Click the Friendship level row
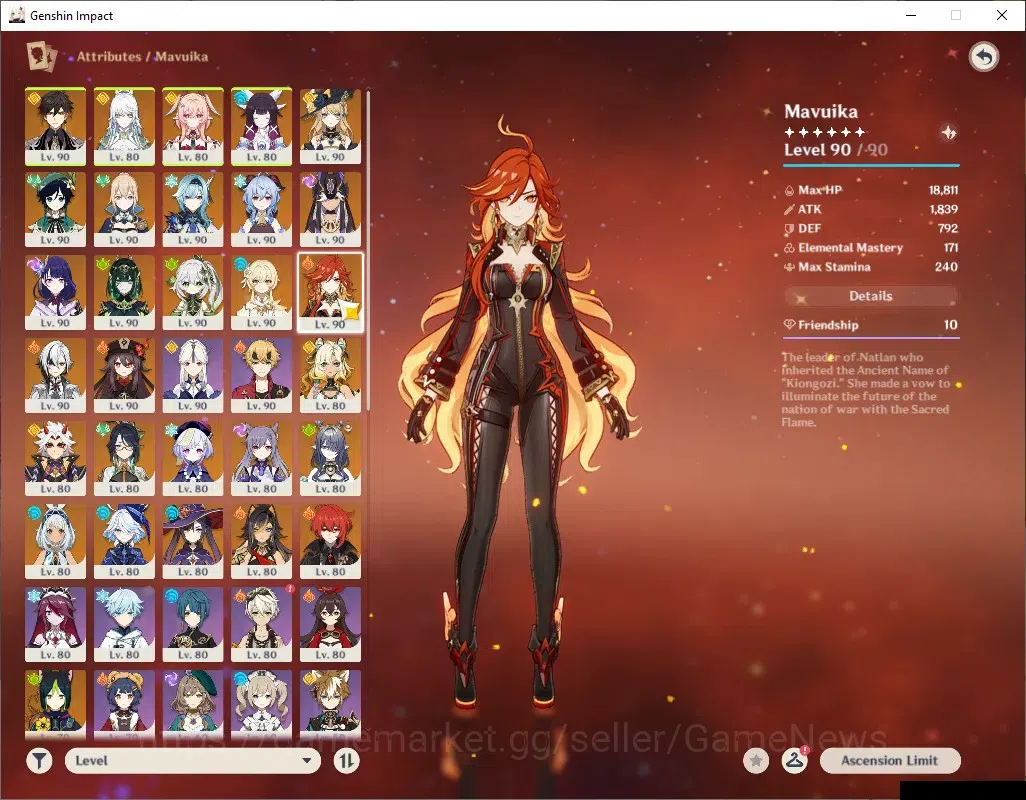The image size is (1026, 800). [871, 325]
